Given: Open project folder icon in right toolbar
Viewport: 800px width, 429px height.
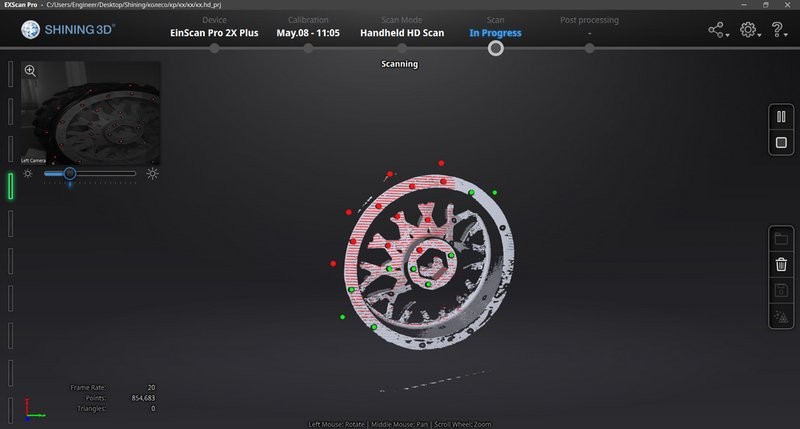Looking at the screenshot, I should click(x=781, y=238).
